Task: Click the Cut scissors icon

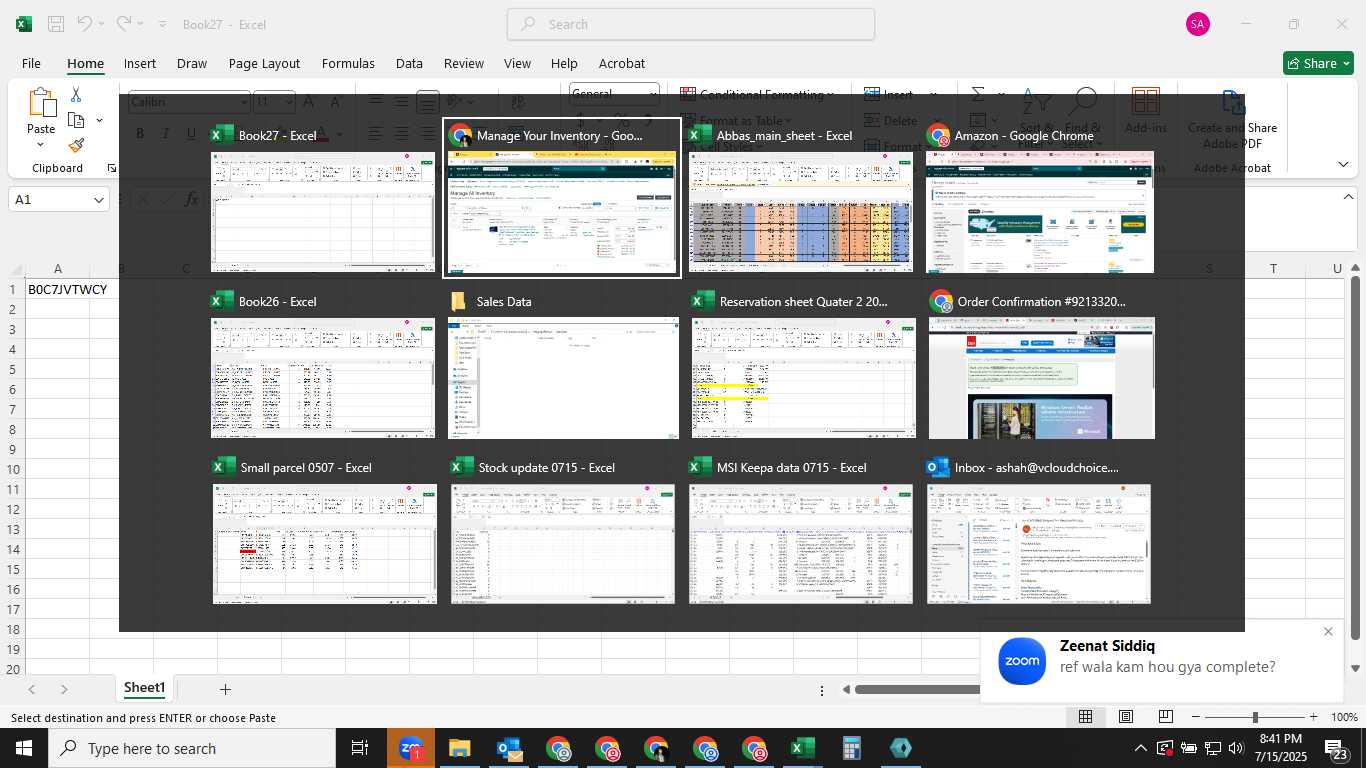Action: [x=76, y=95]
